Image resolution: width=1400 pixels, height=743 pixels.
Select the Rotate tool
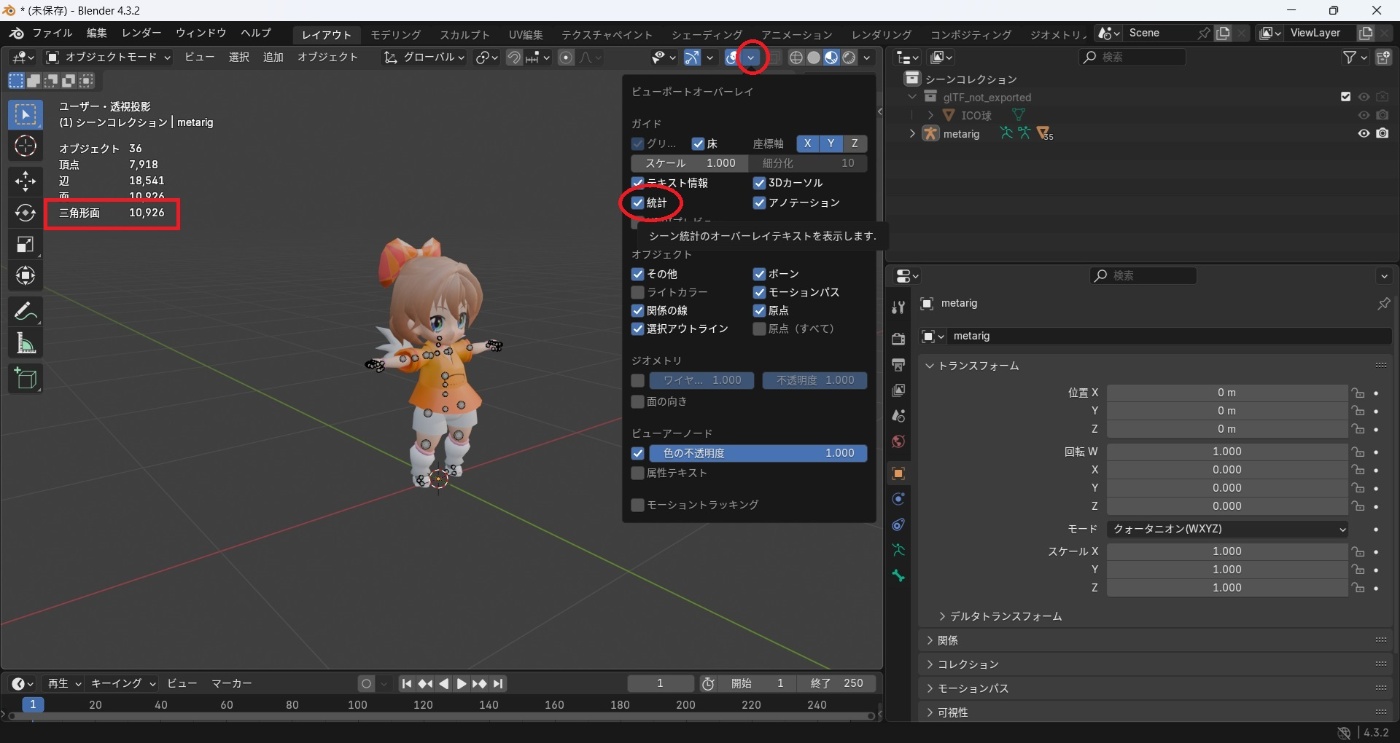coord(26,213)
